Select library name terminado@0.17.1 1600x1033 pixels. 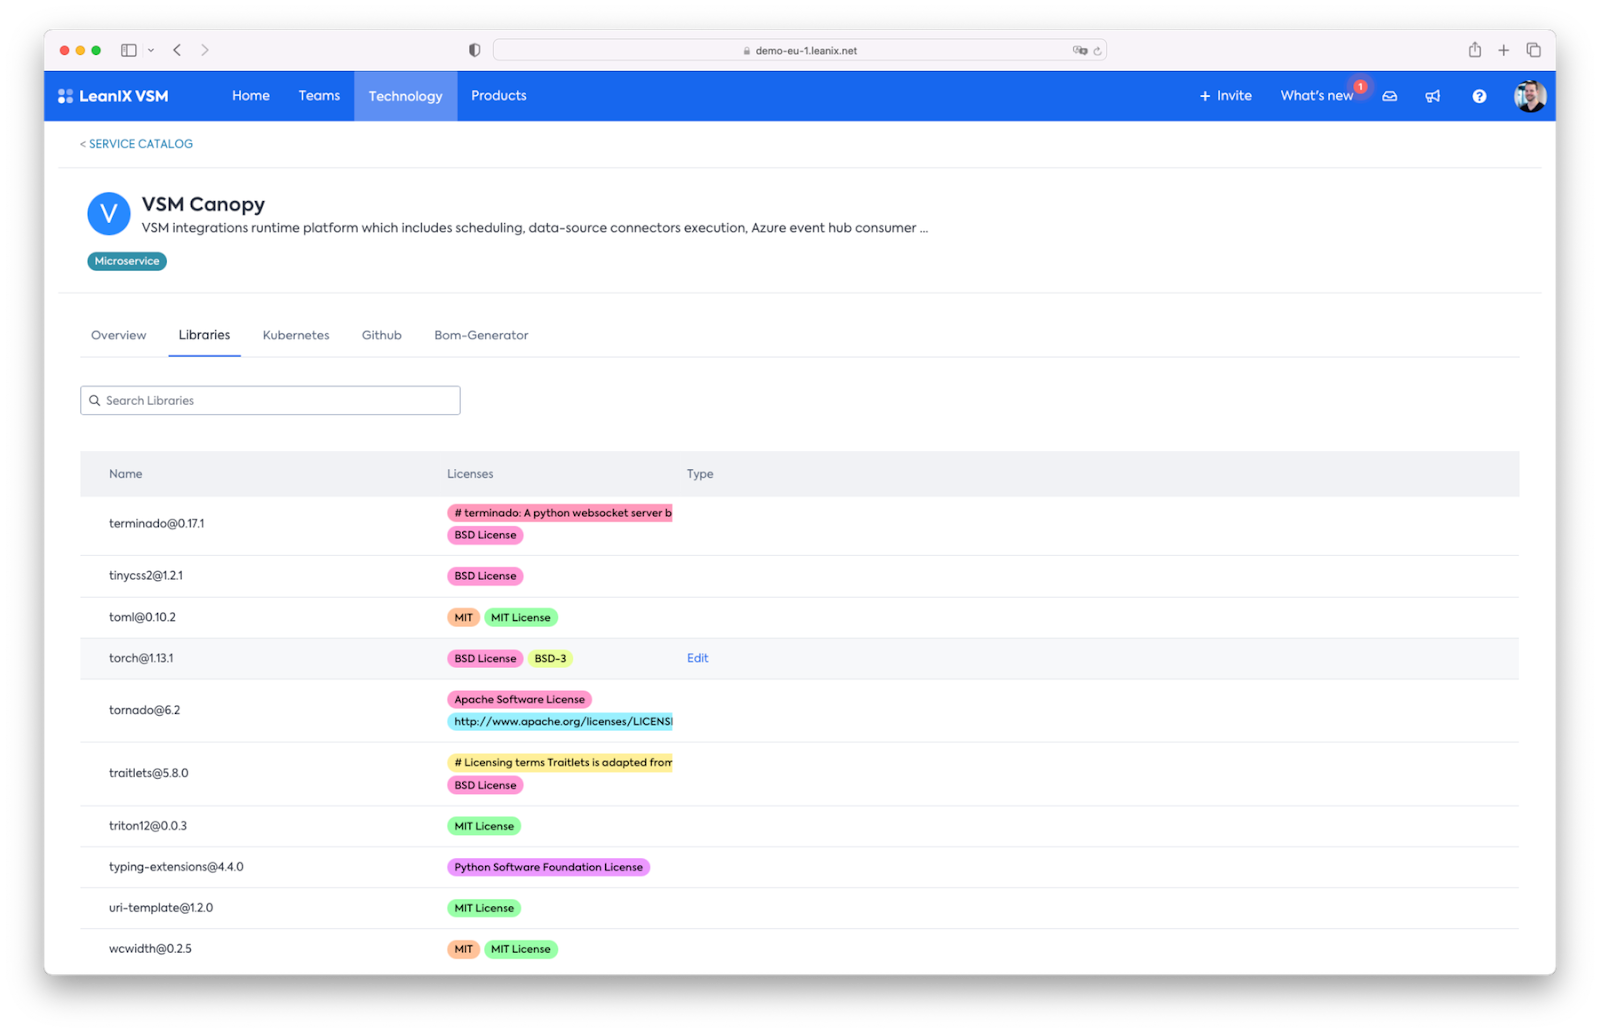(157, 524)
